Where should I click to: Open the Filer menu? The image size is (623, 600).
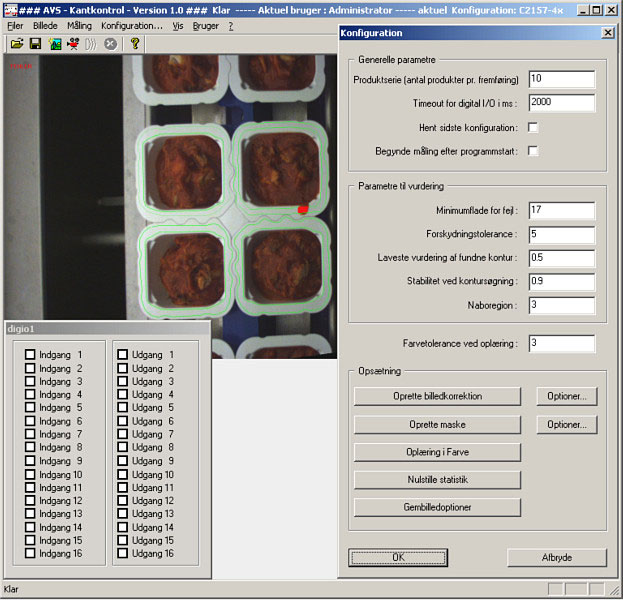pyautogui.click(x=15, y=26)
